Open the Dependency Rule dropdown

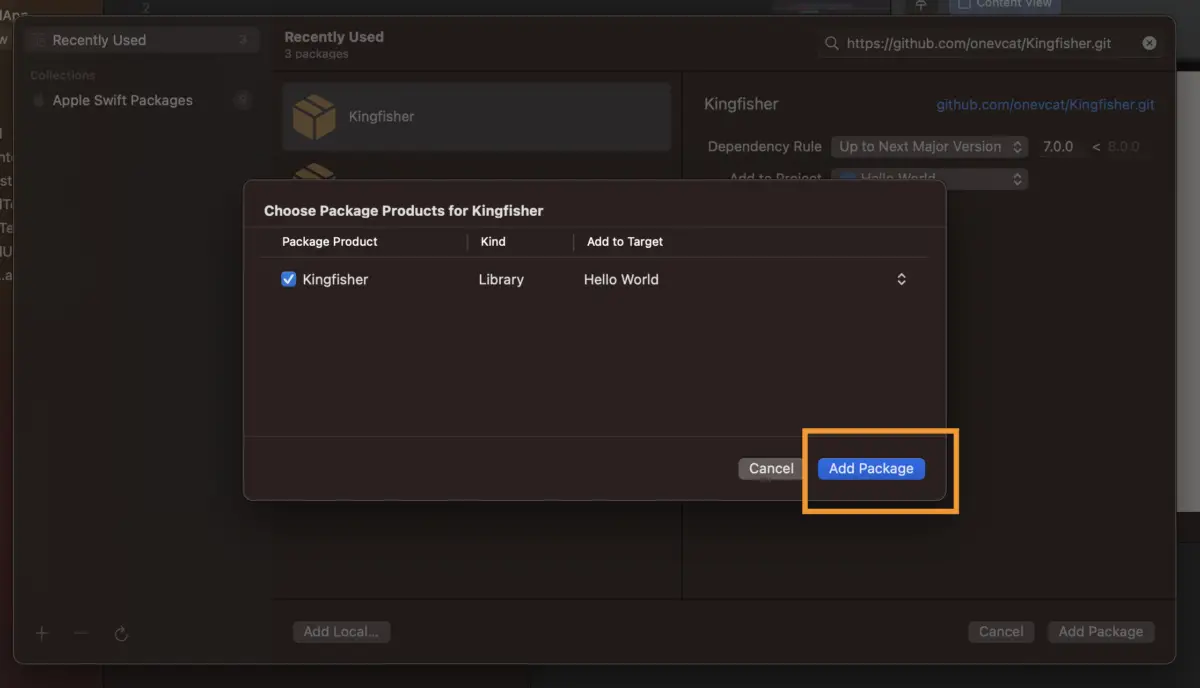tap(929, 146)
